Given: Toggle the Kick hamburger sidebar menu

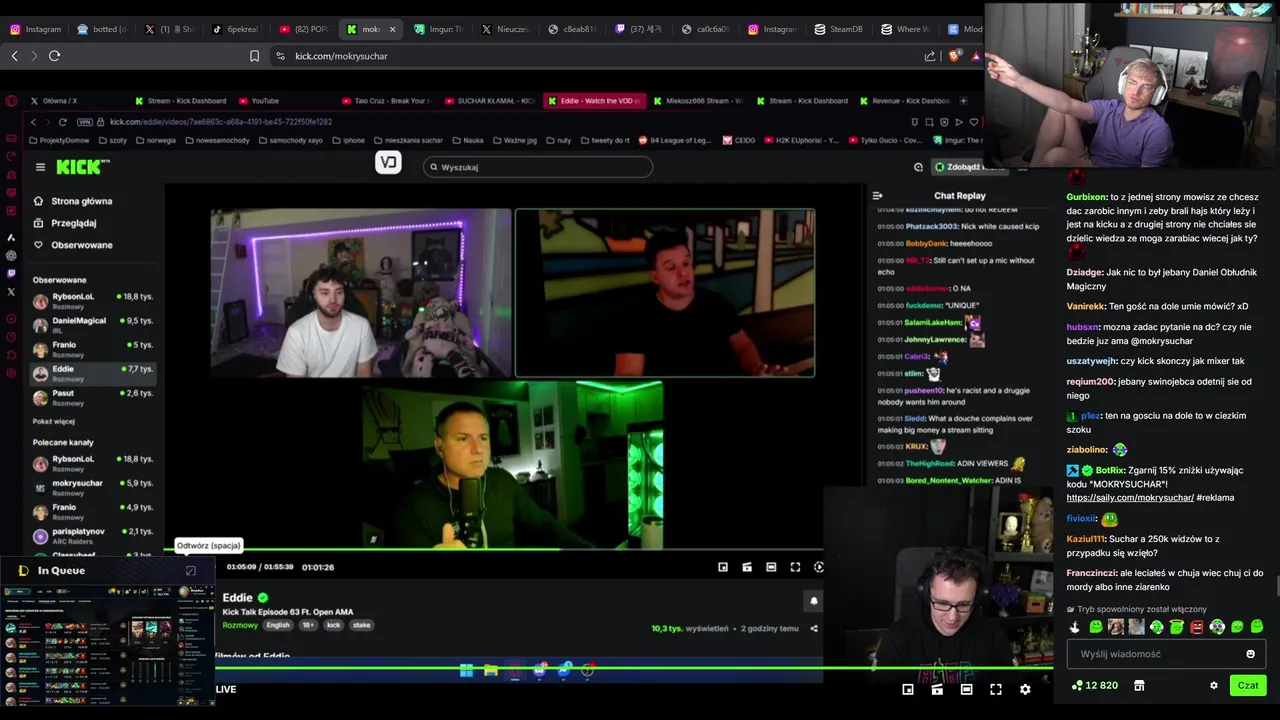Looking at the screenshot, I should point(40,167).
